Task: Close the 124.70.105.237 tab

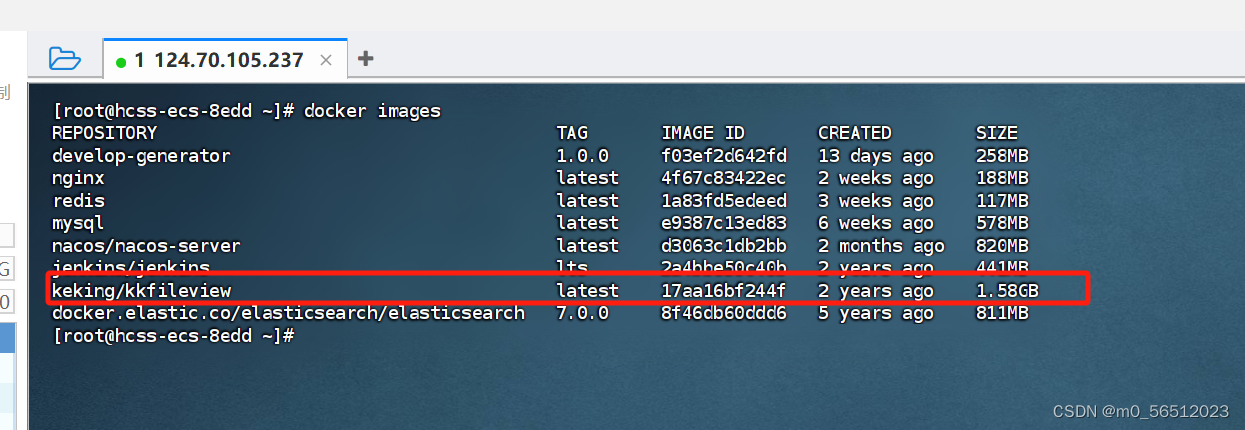Action: pos(326,60)
